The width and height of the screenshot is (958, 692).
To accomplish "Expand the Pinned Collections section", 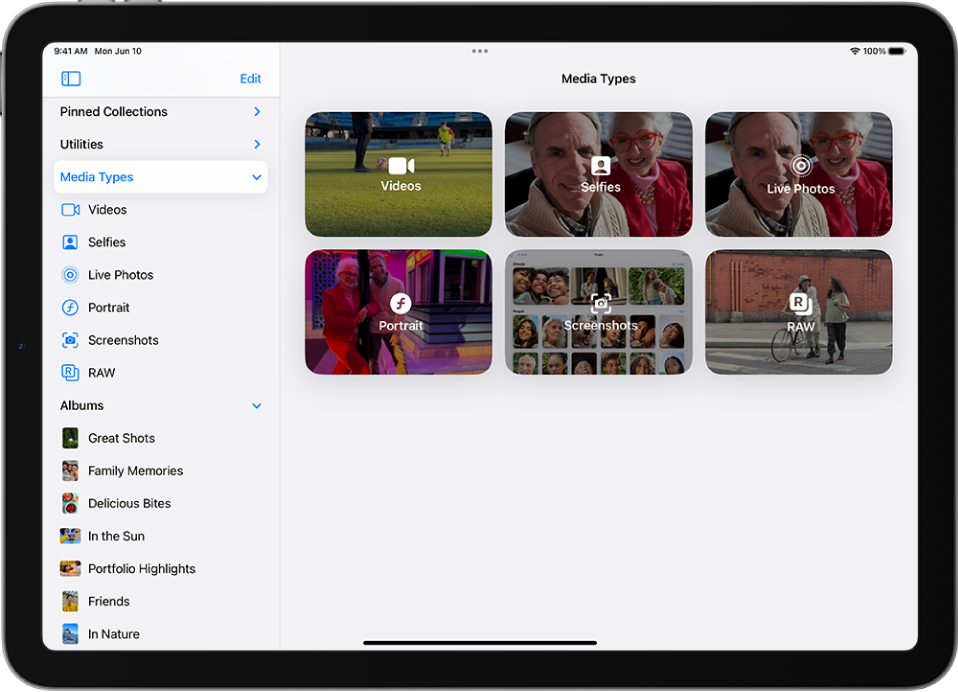I will (256, 111).
